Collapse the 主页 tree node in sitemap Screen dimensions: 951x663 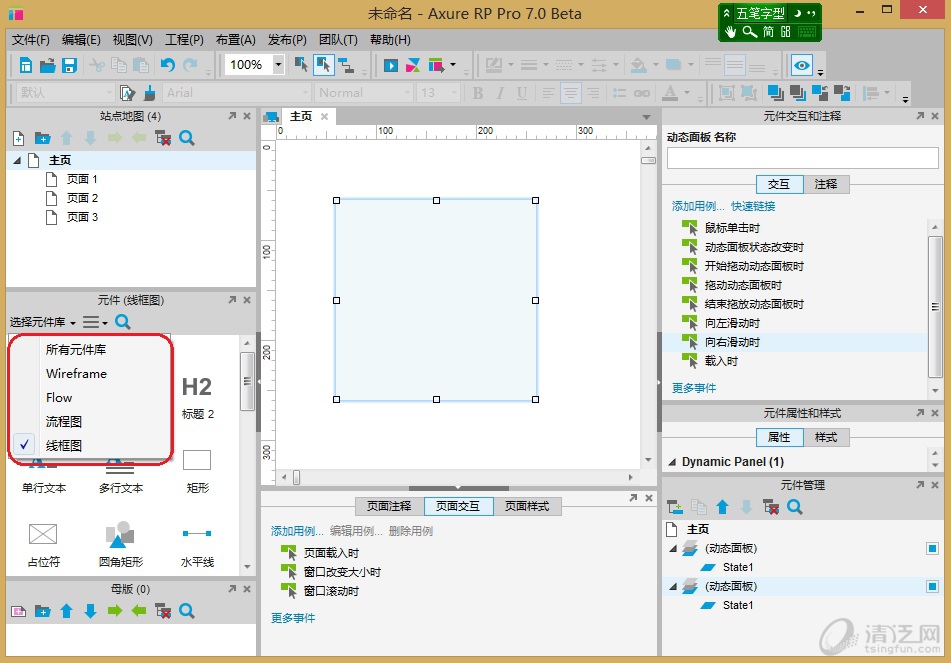17,160
